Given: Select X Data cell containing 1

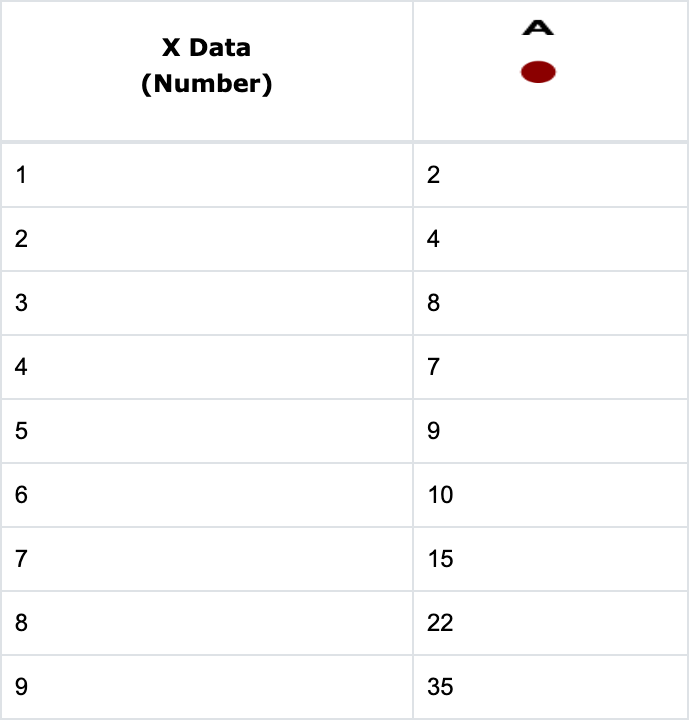Looking at the screenshot, I should [206, 175].
